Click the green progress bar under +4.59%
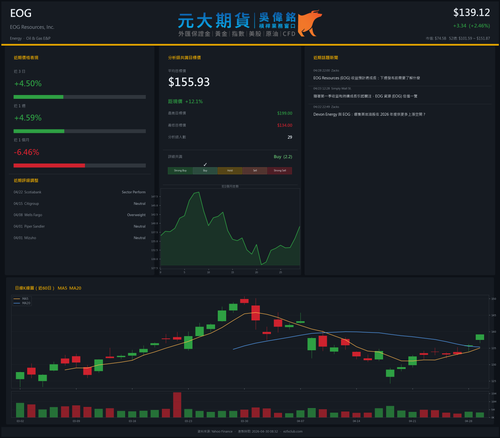This screenshot has height=438, width=500. pyautogui.click(x=39, y=131)
